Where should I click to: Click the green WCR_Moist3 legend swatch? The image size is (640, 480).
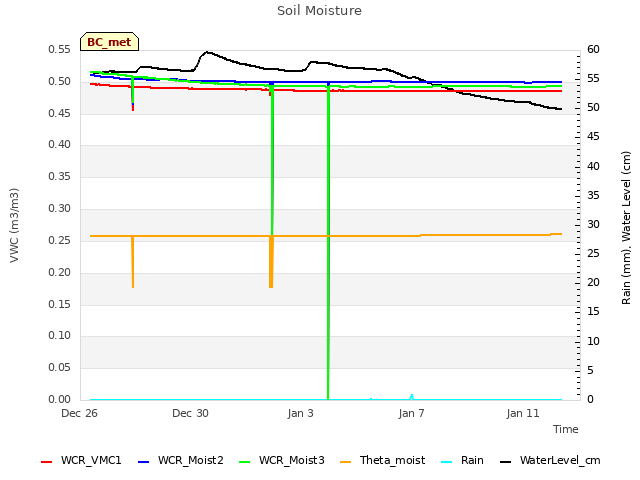pos(244,462)
